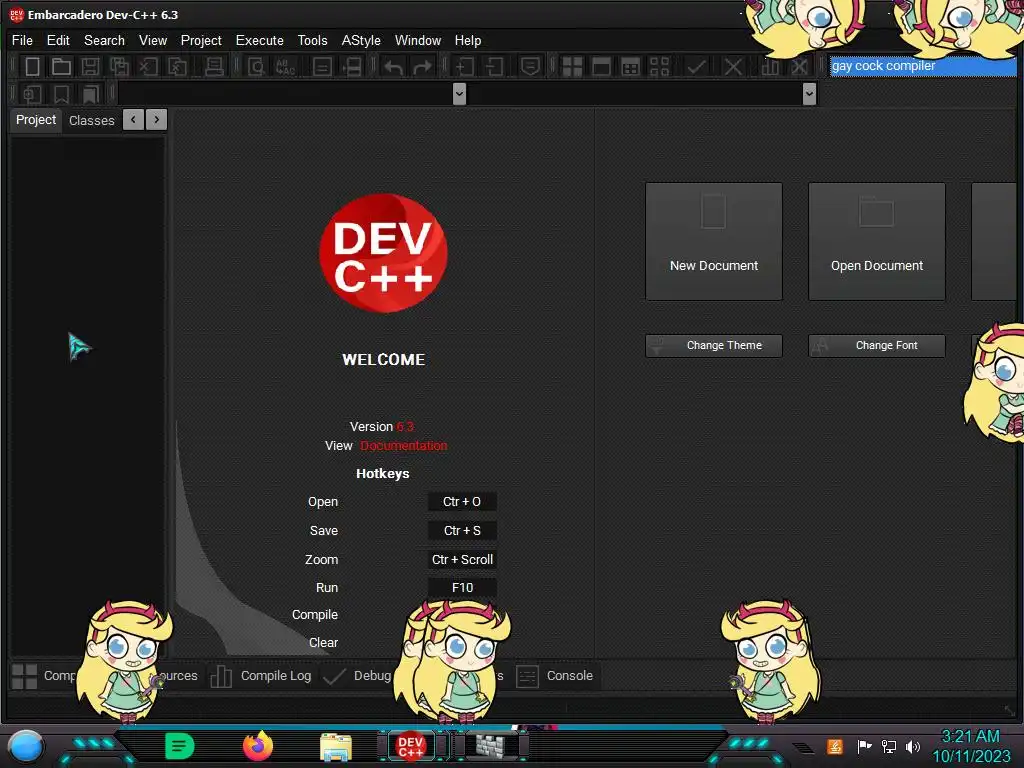Open the Debug bottom tab
The width and height of the screenshot is (1024, 768).
[x=358, y=676]
